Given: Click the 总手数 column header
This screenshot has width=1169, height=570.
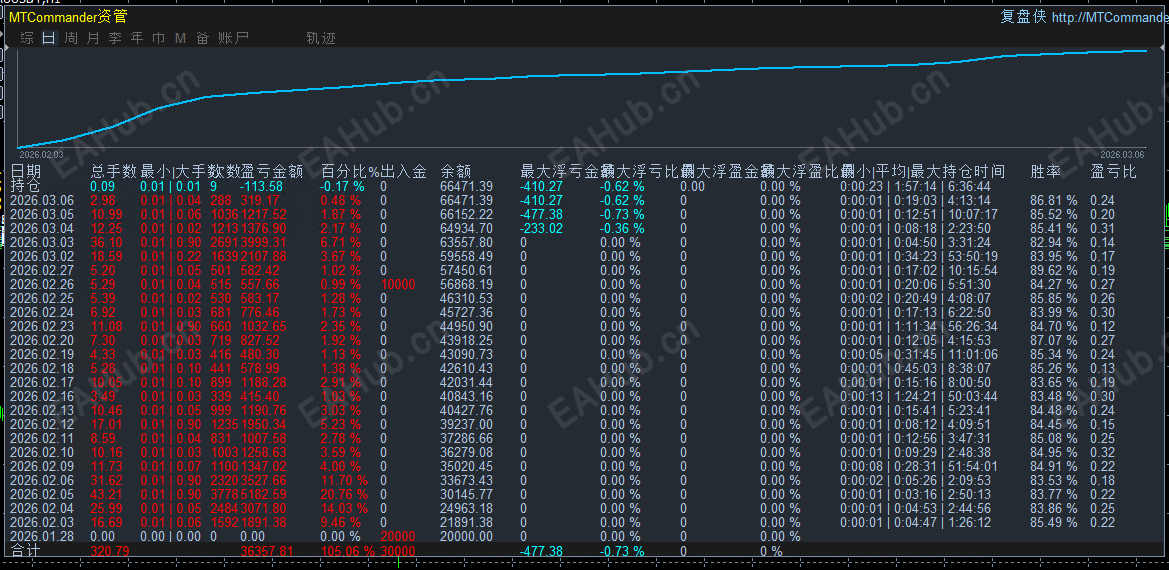Looking at the screenshot, I should (x=113, y=171).
